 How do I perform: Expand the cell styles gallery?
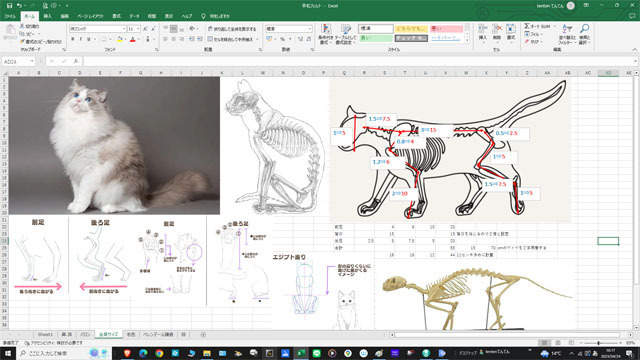(x=467, y=39)
